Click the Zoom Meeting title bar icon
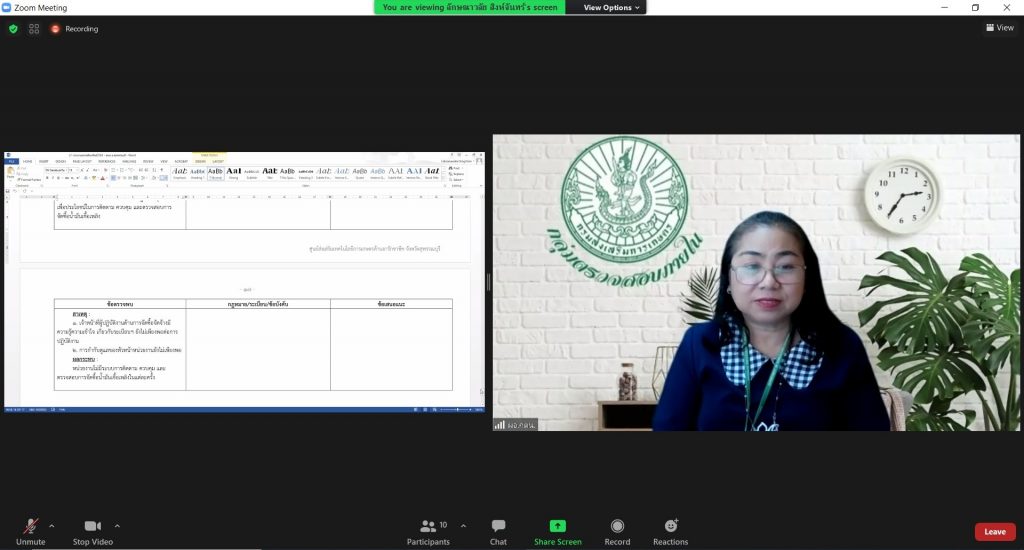 coord(7,8)
